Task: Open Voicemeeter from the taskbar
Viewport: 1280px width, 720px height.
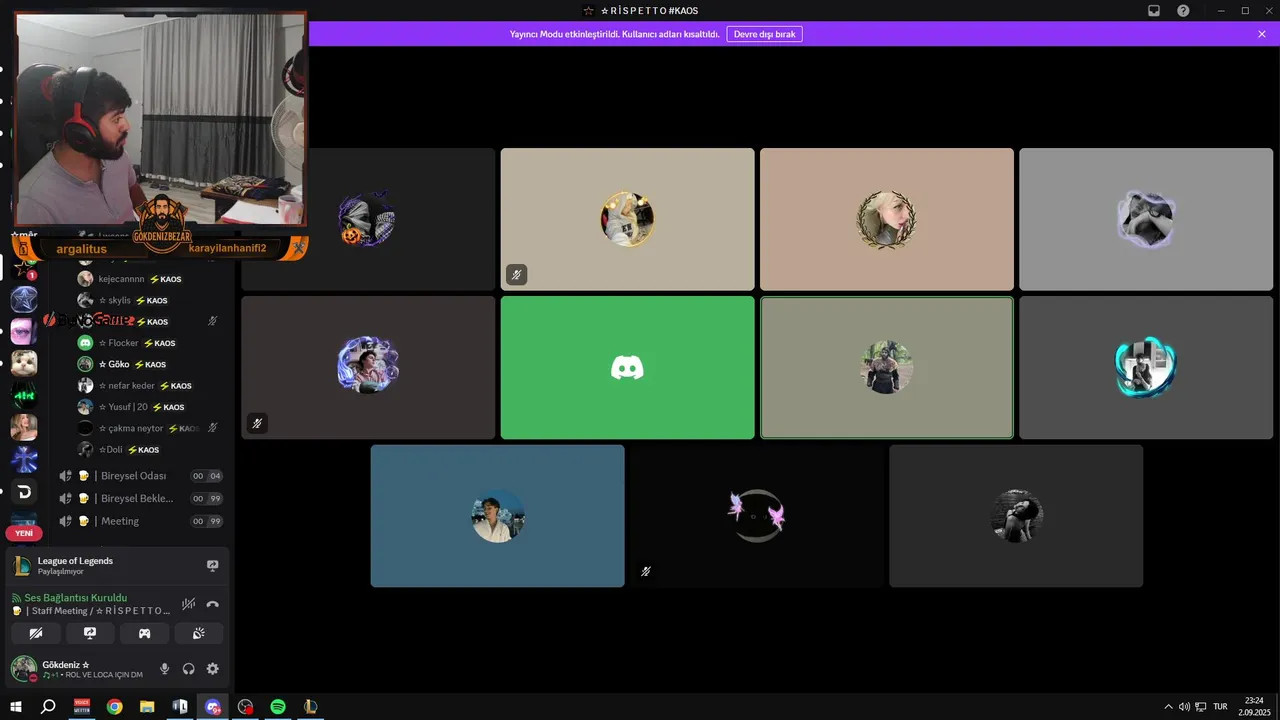Action: [x=82, y=707]
